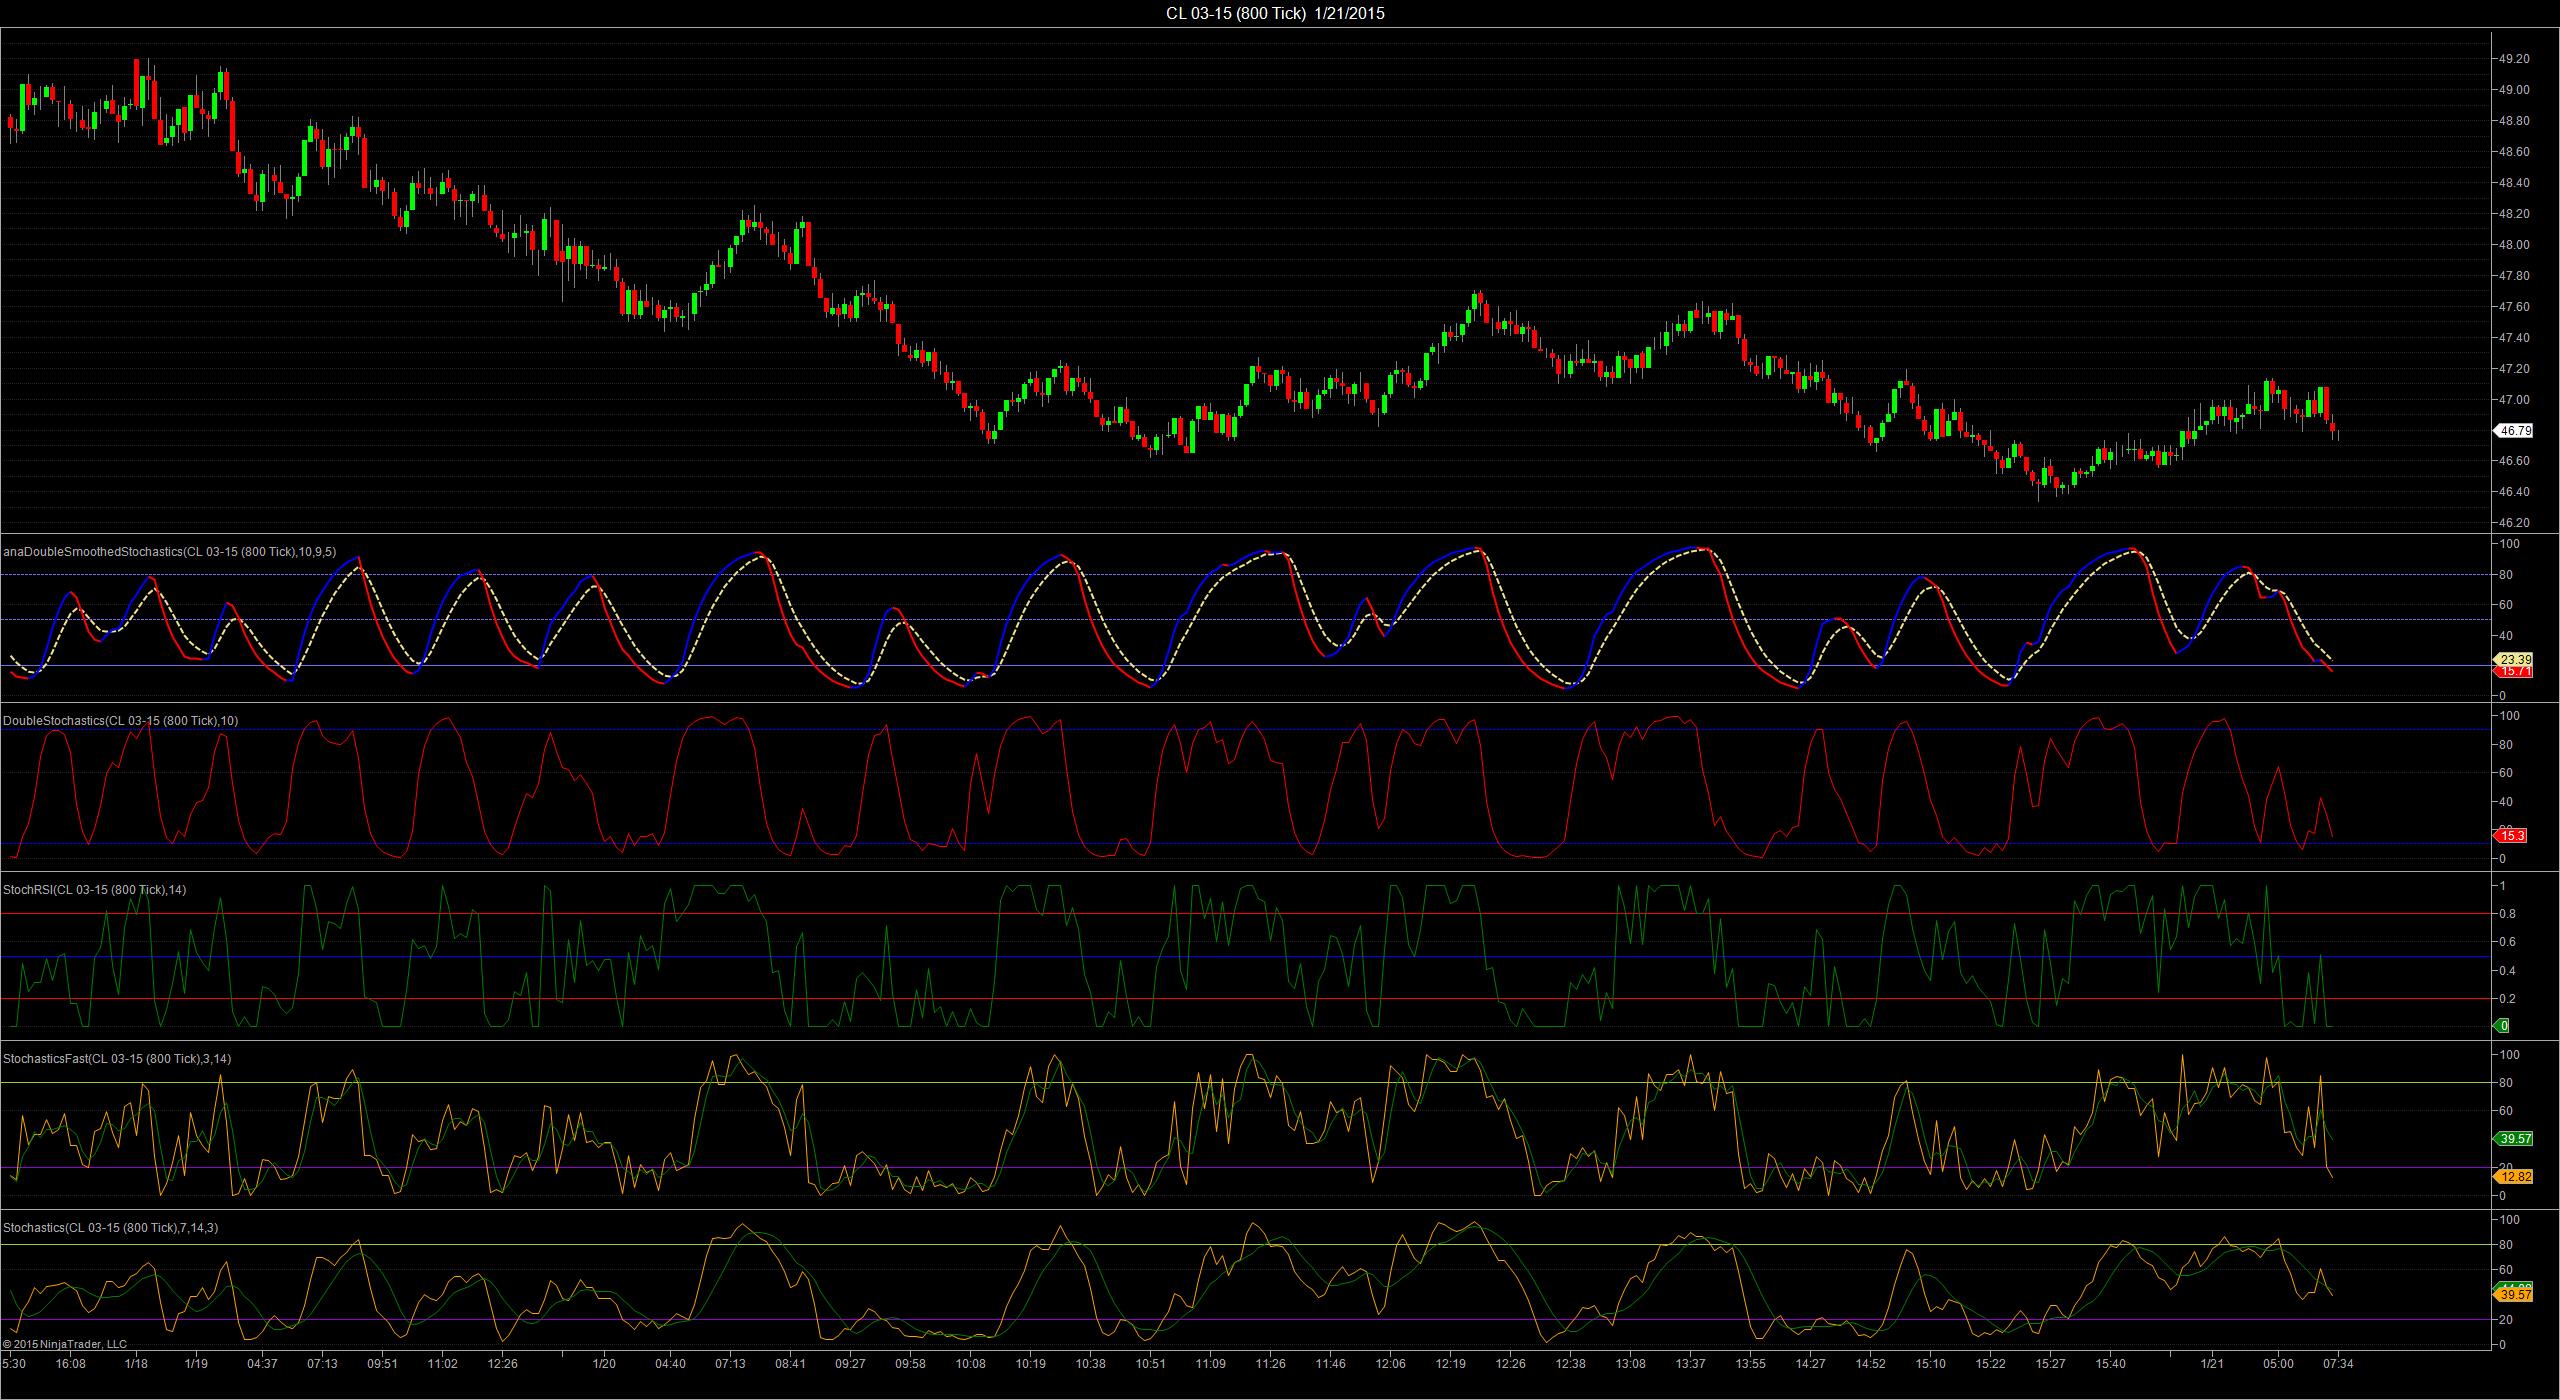This screenshot has width=2560, height=1400.
Task: Click the 0.8 level label in StochRSI panel
Action: point(2507,914)
